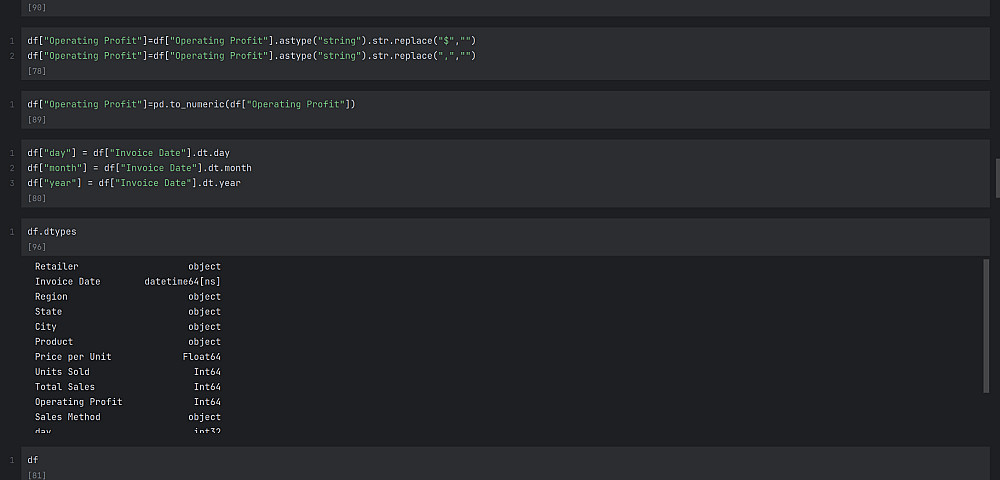Click the notebook page scrollbar thumb

(x=997, y=178)
